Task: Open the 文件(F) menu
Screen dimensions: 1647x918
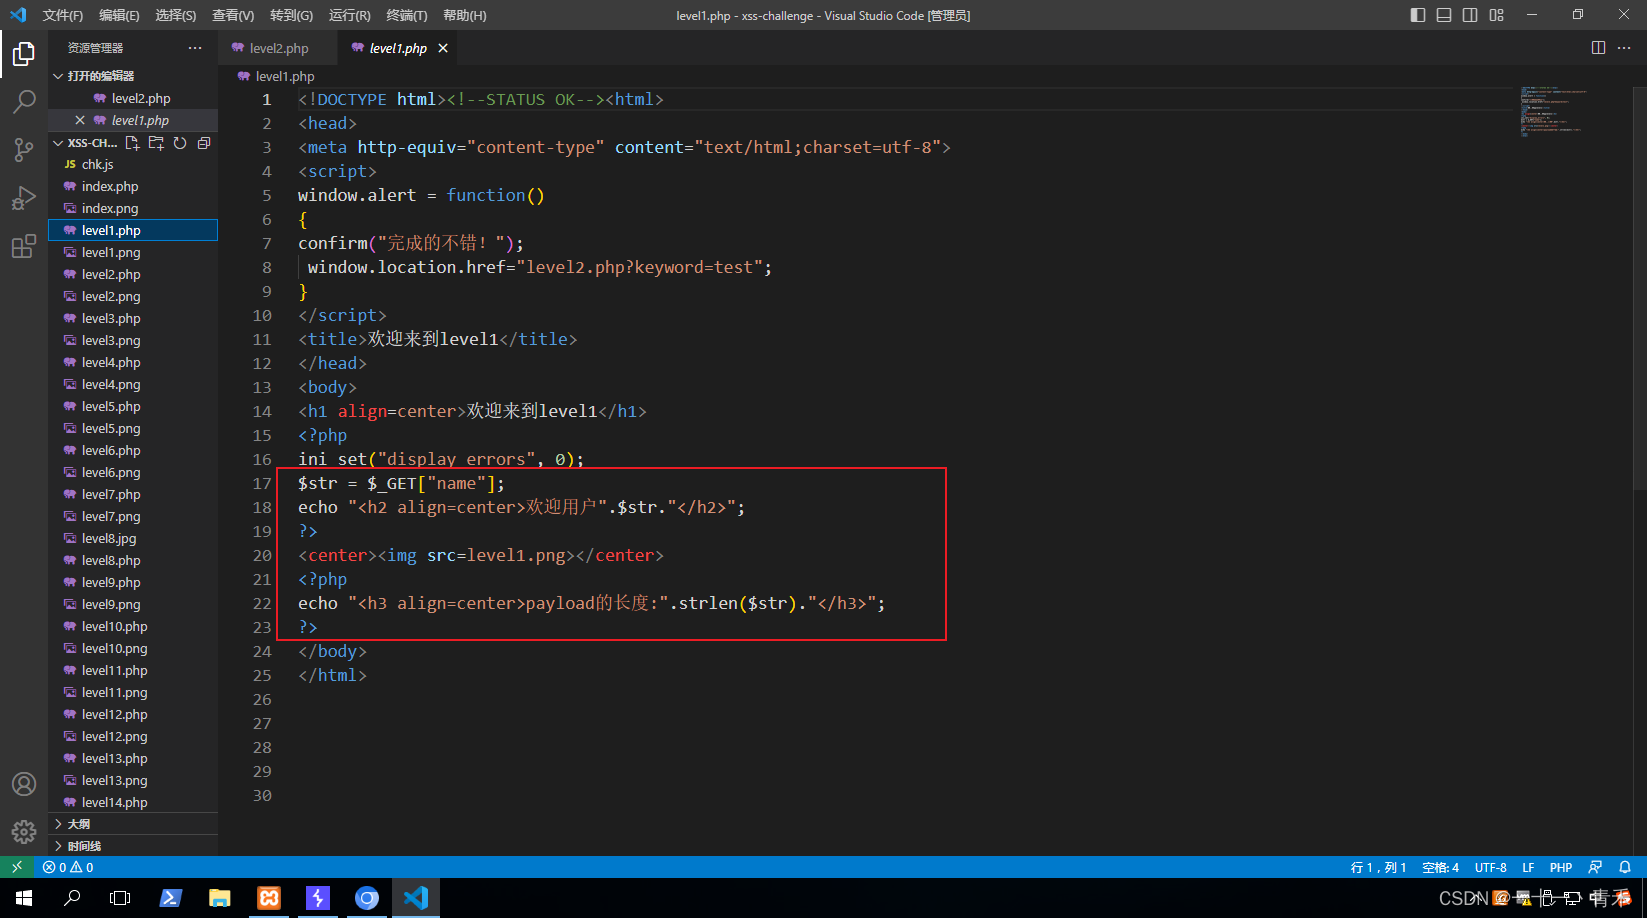Action: pos(63,15)
